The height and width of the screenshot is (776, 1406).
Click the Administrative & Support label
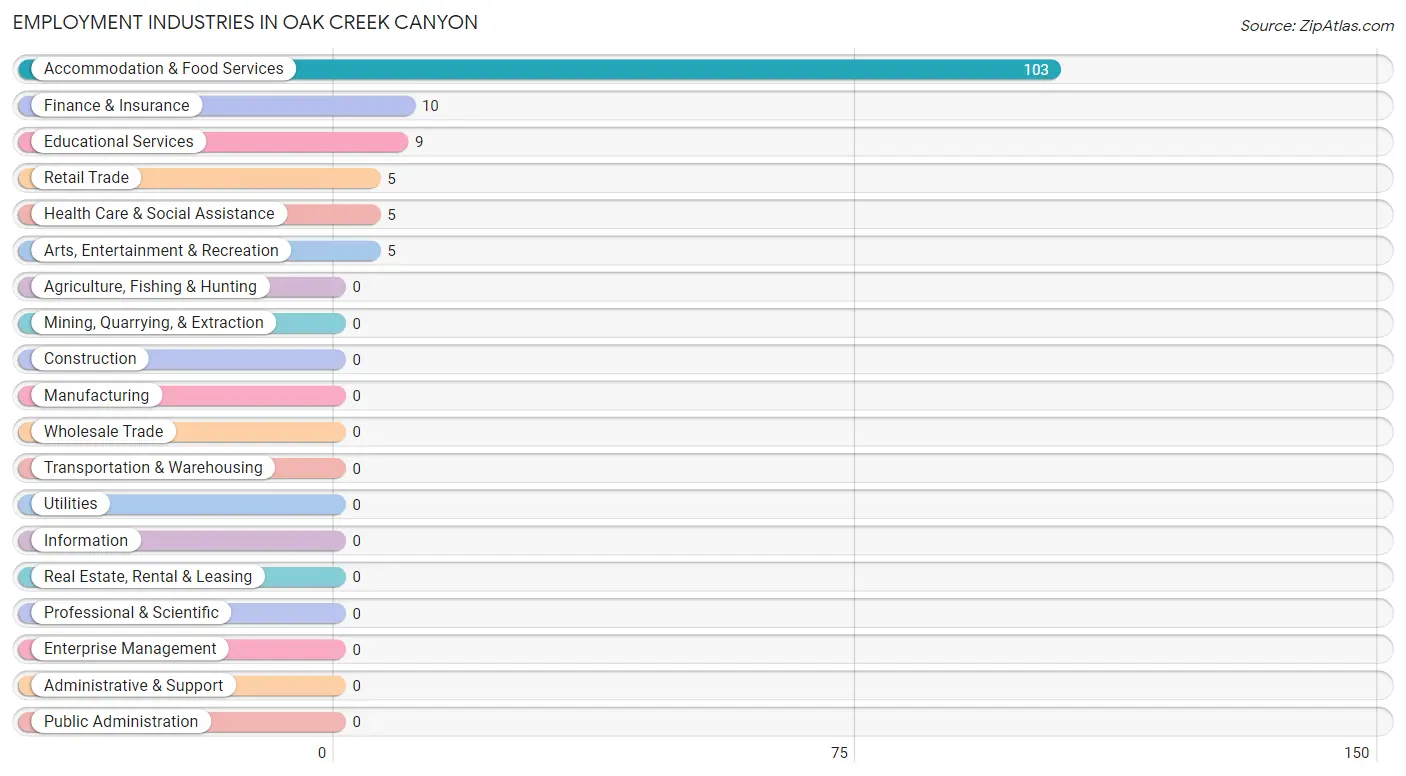[x=134, y=685]
